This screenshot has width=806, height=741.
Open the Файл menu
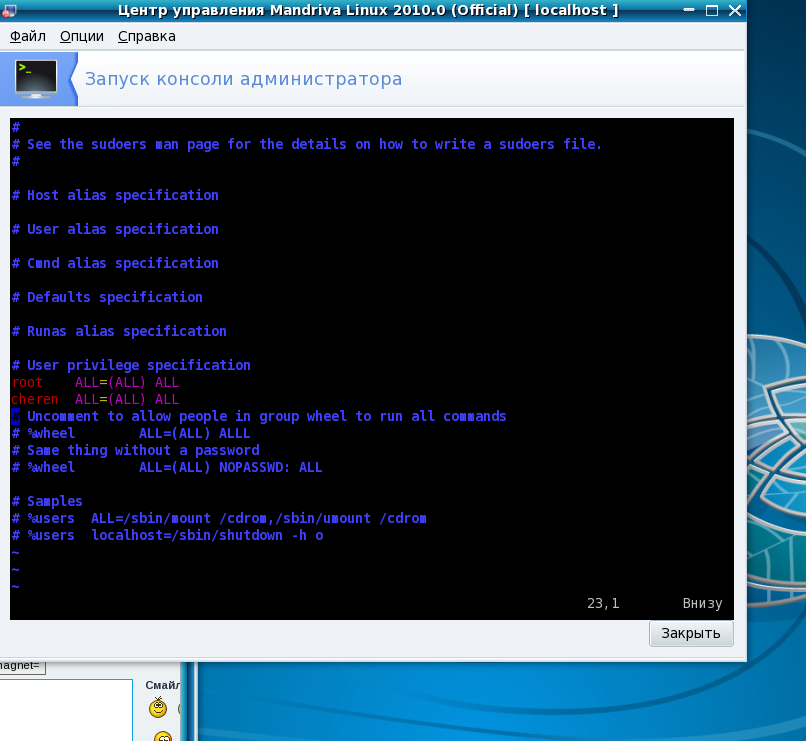[x=28, y=36]
